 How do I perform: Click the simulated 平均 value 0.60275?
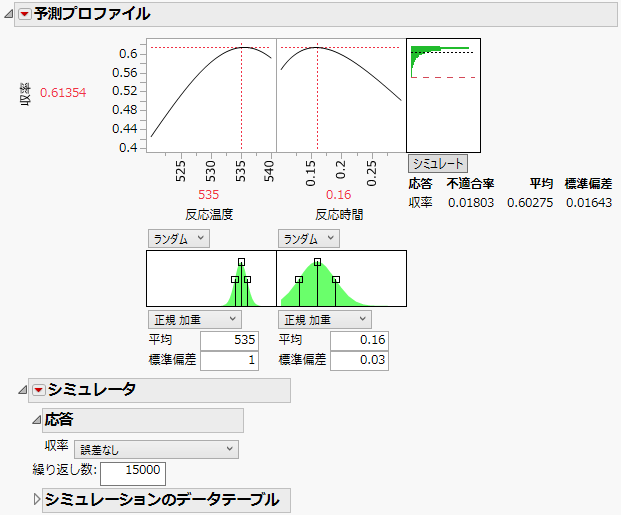click(530, 203)
